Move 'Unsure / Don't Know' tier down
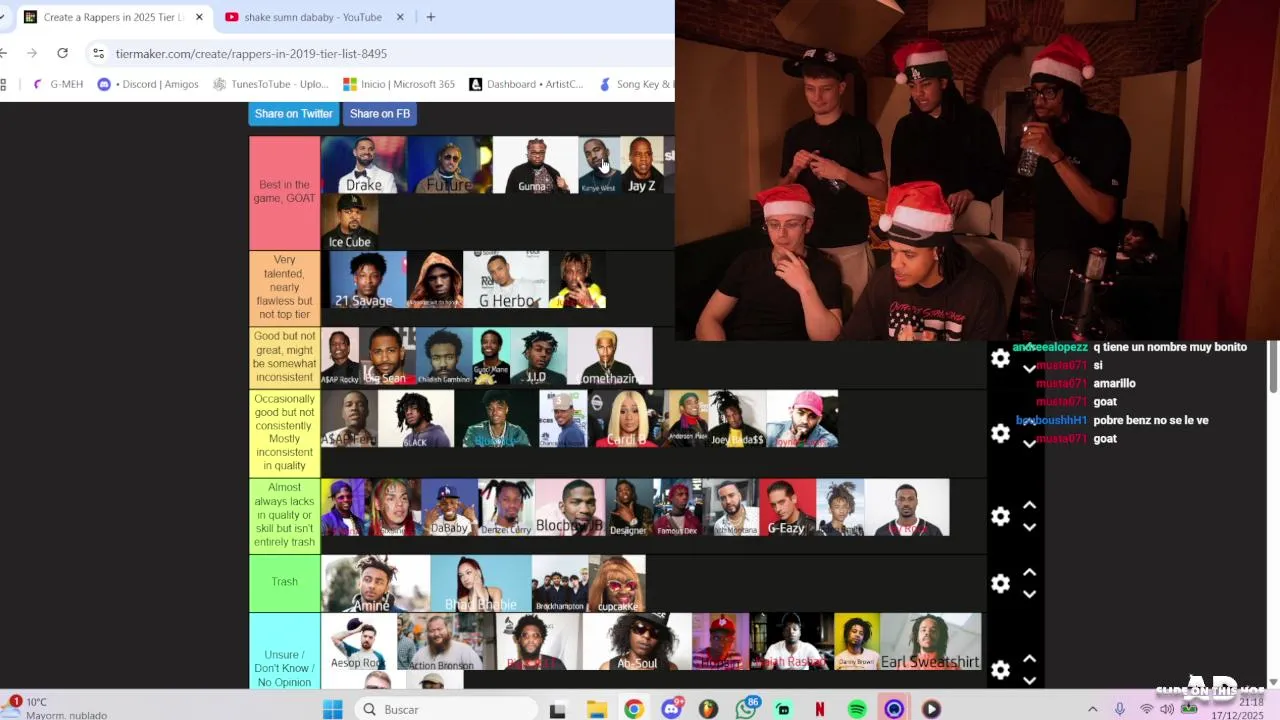 pyautogui.click(x=1029, y=681)
